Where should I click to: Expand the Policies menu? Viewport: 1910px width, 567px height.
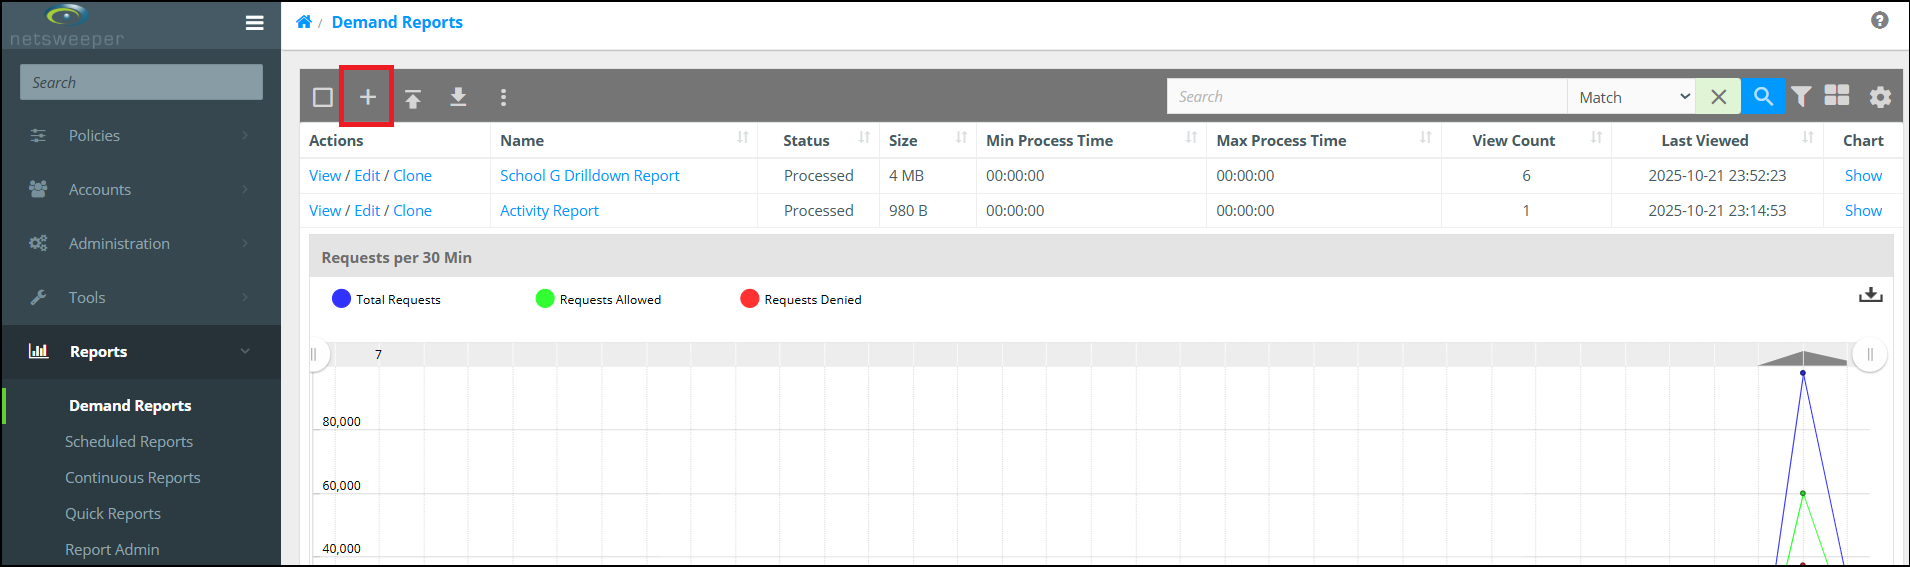tap(140, 135)
